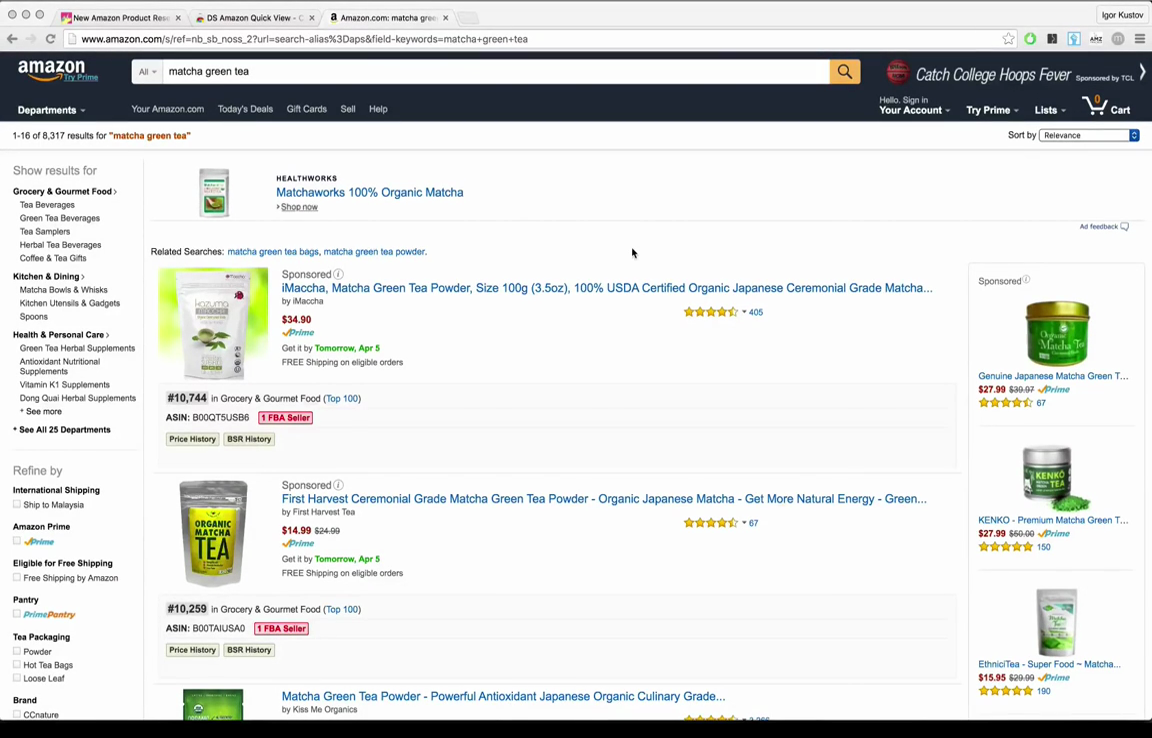The width and height of the screenshot is (1152, 738).
Task: Click the blue highlighted extension icon
Action: tap(1074, 39)
